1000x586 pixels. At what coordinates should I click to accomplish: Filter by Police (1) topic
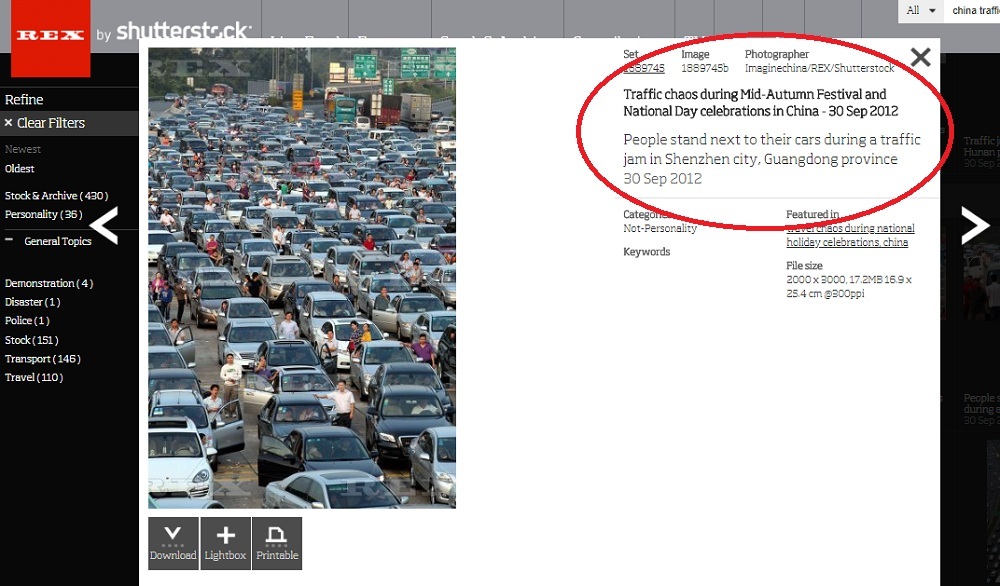[x=27, y=321]
